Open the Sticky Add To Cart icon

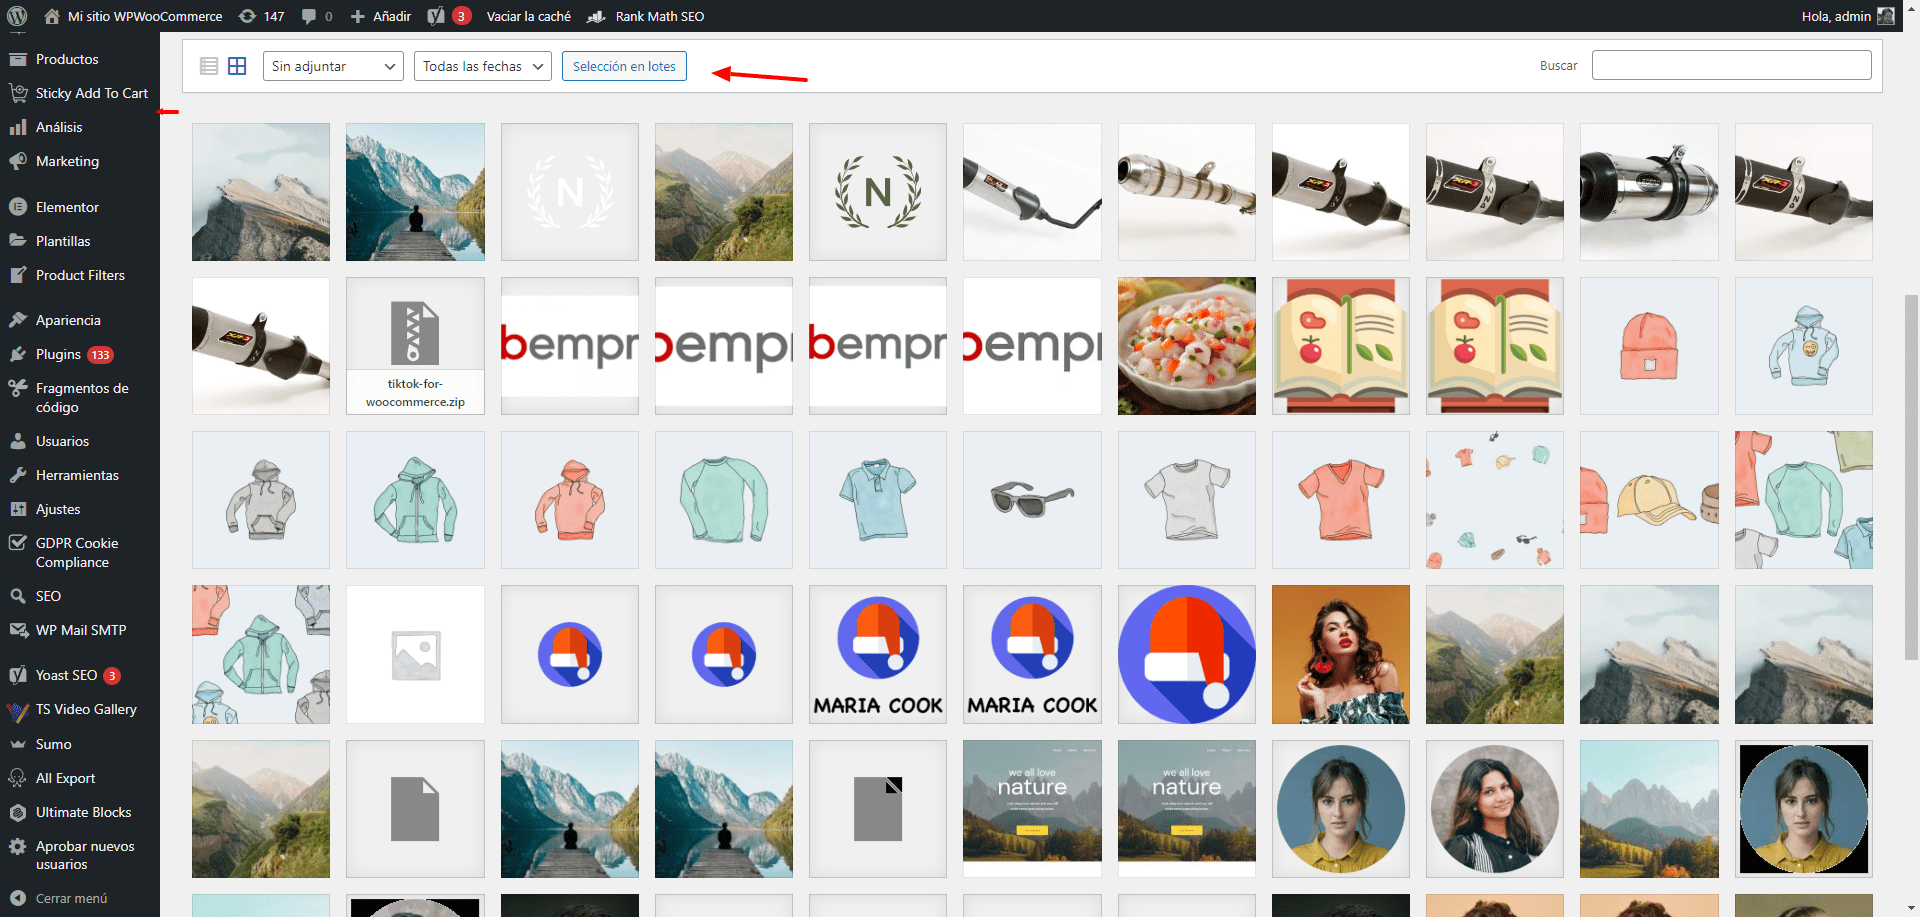coord(17,93)
